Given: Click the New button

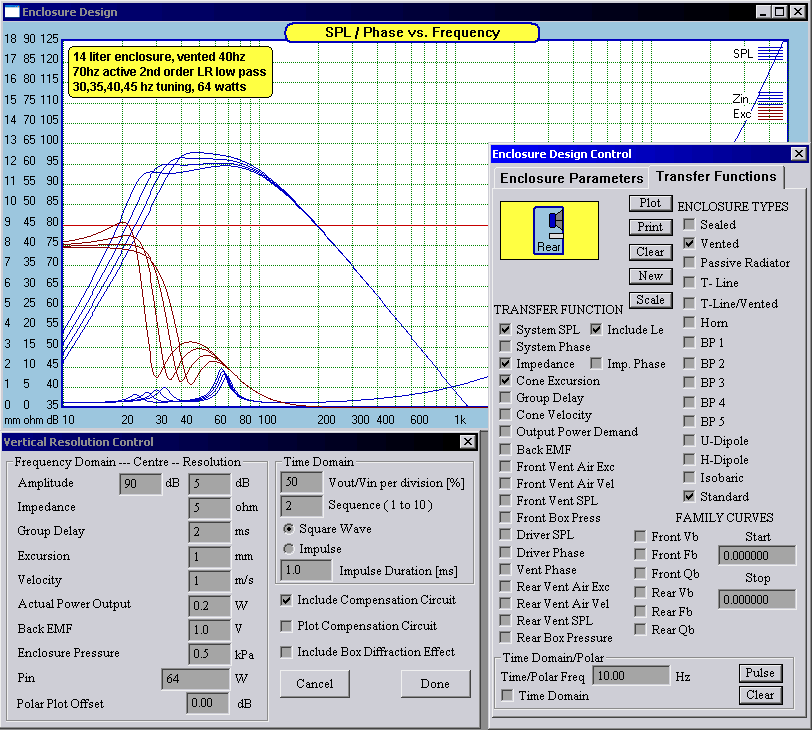Looking at the screenshot, I should click(x=650, y=276).
